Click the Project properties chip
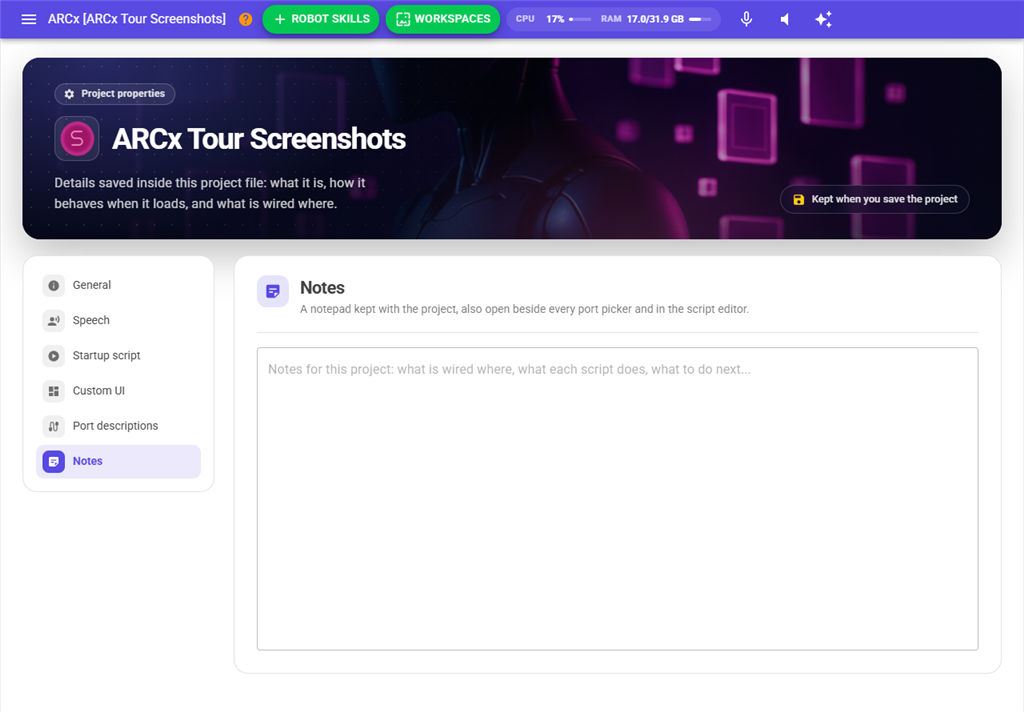 (x=115, y=93)
